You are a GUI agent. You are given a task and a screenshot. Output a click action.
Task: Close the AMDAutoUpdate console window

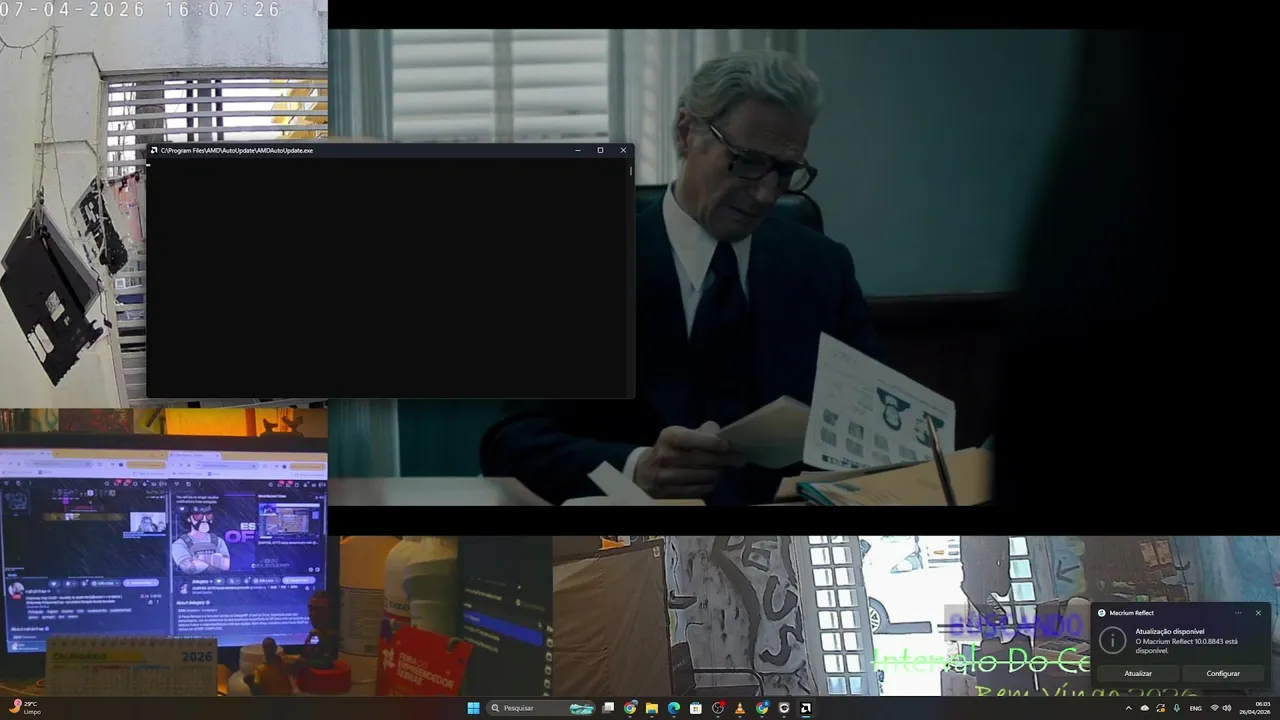coord(623,150)
